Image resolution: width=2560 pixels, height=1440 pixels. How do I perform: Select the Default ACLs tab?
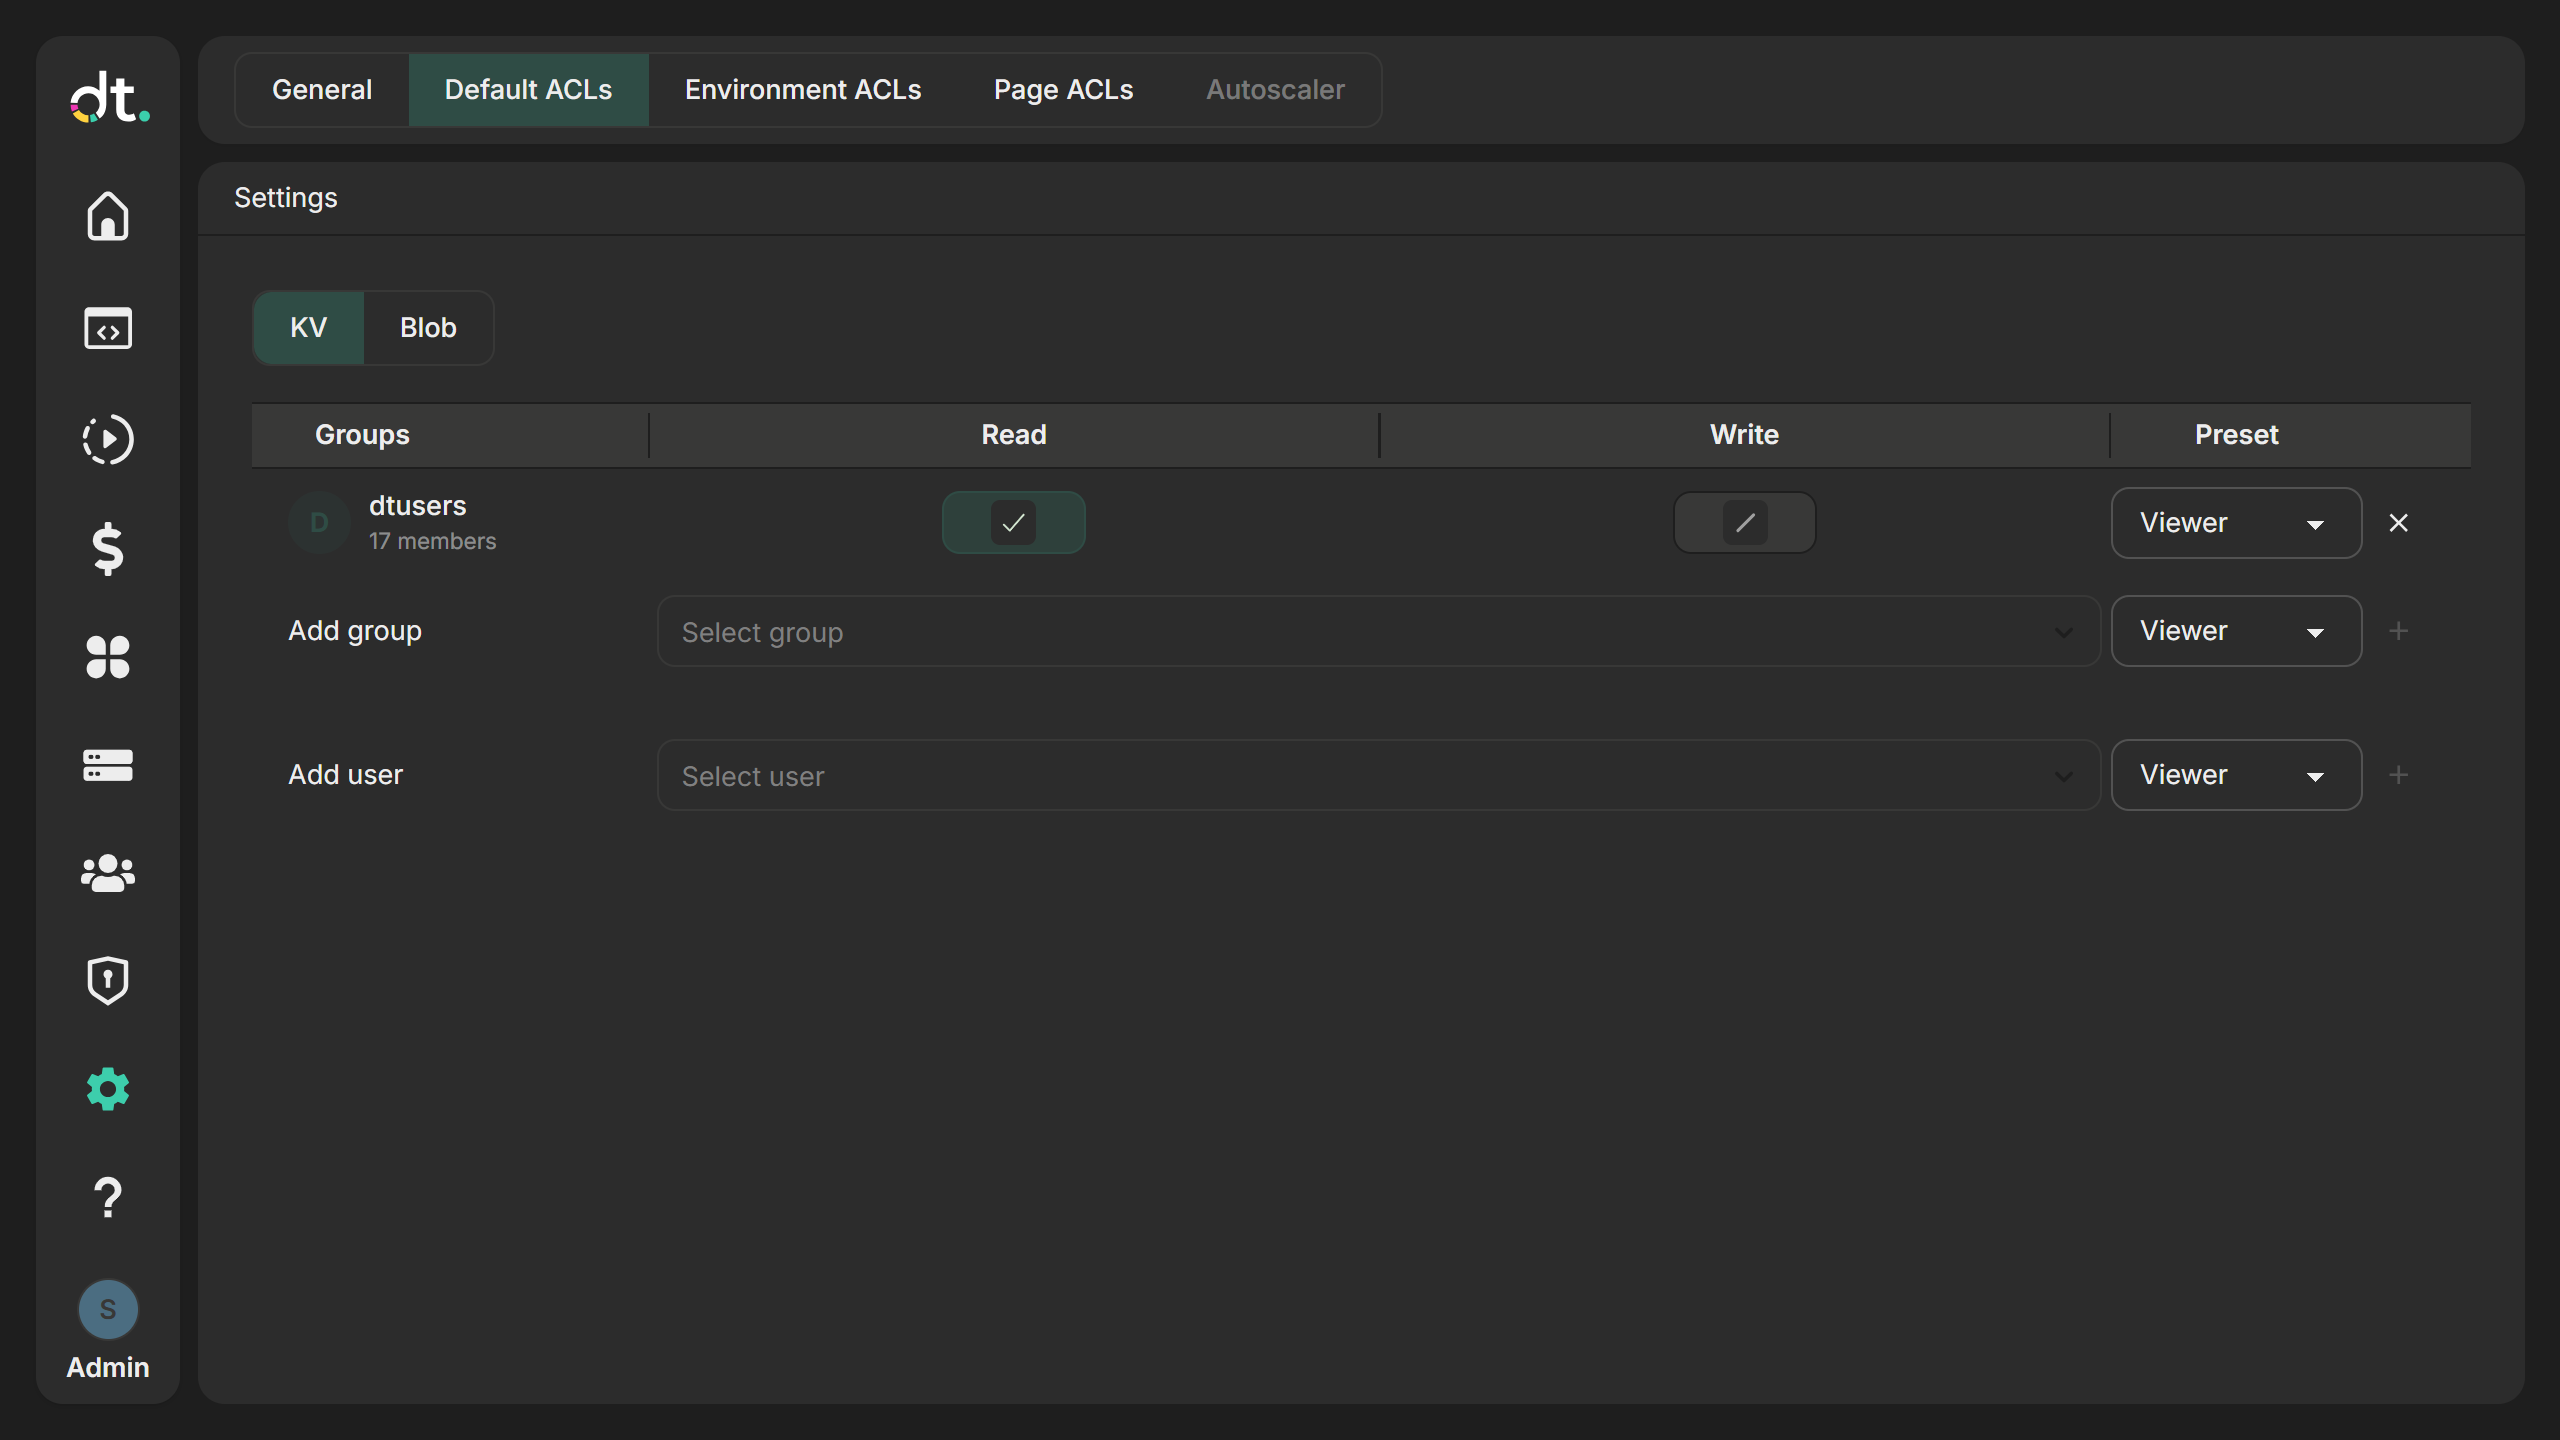528,90
